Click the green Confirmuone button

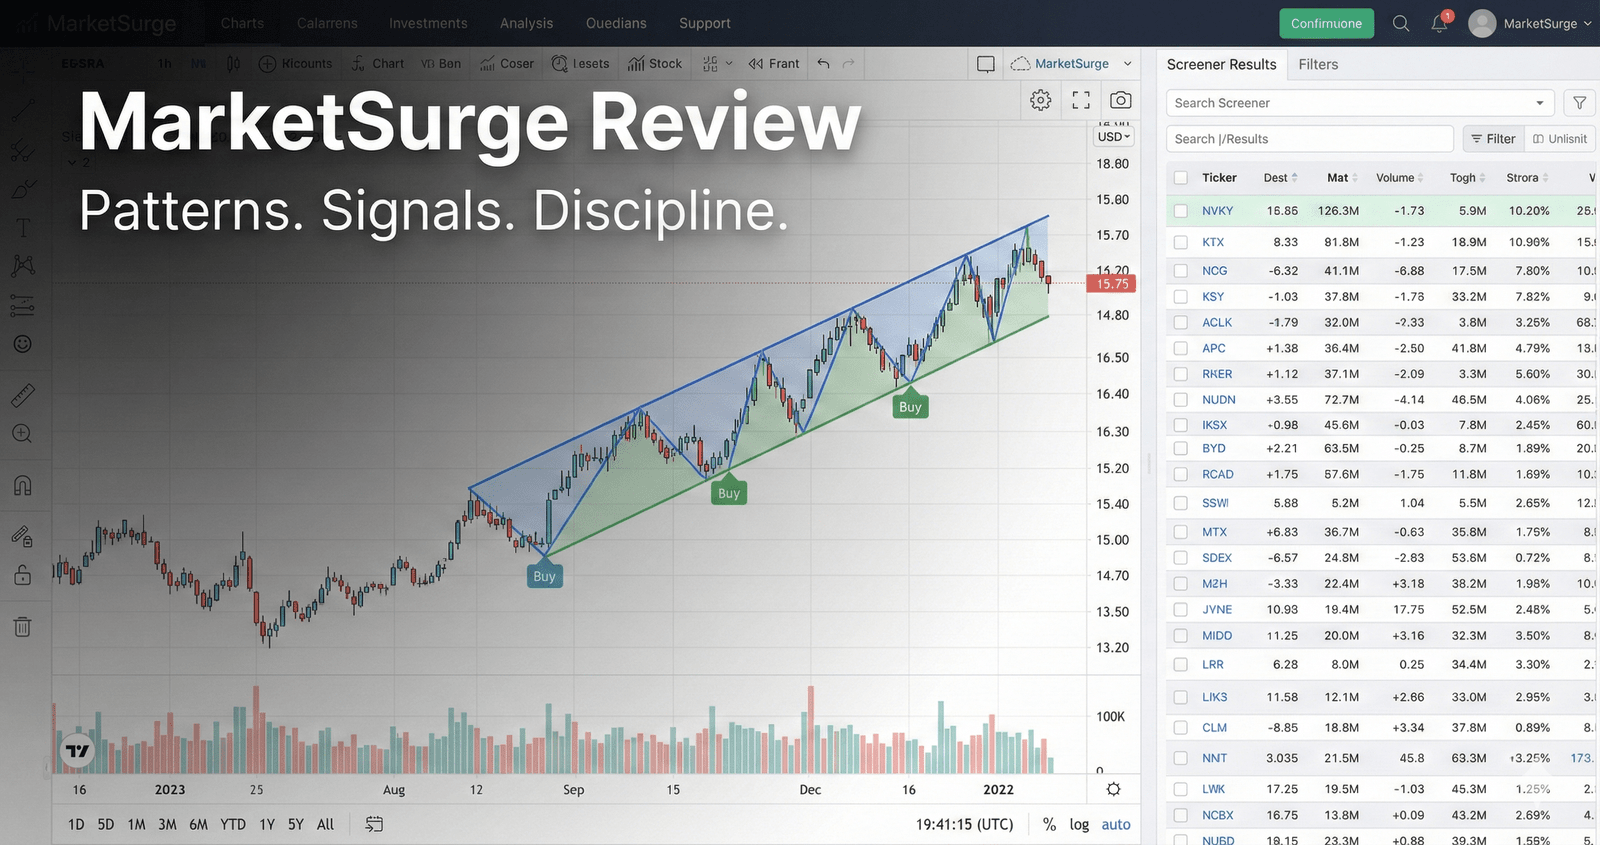[1326, 23]
